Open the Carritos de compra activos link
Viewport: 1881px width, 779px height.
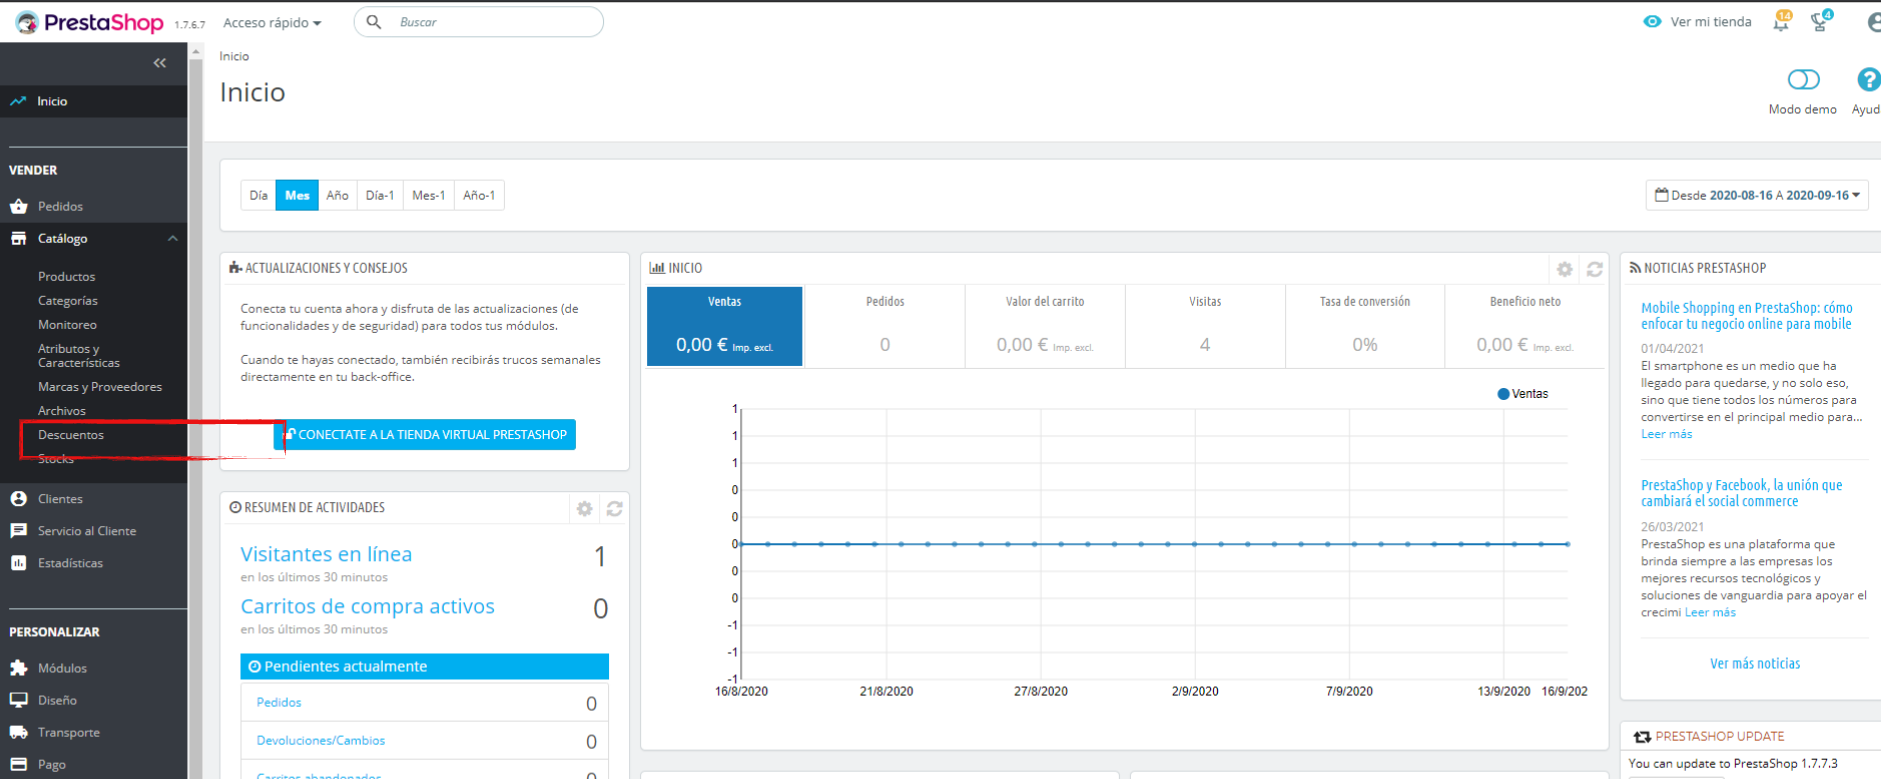coord(367,606)
